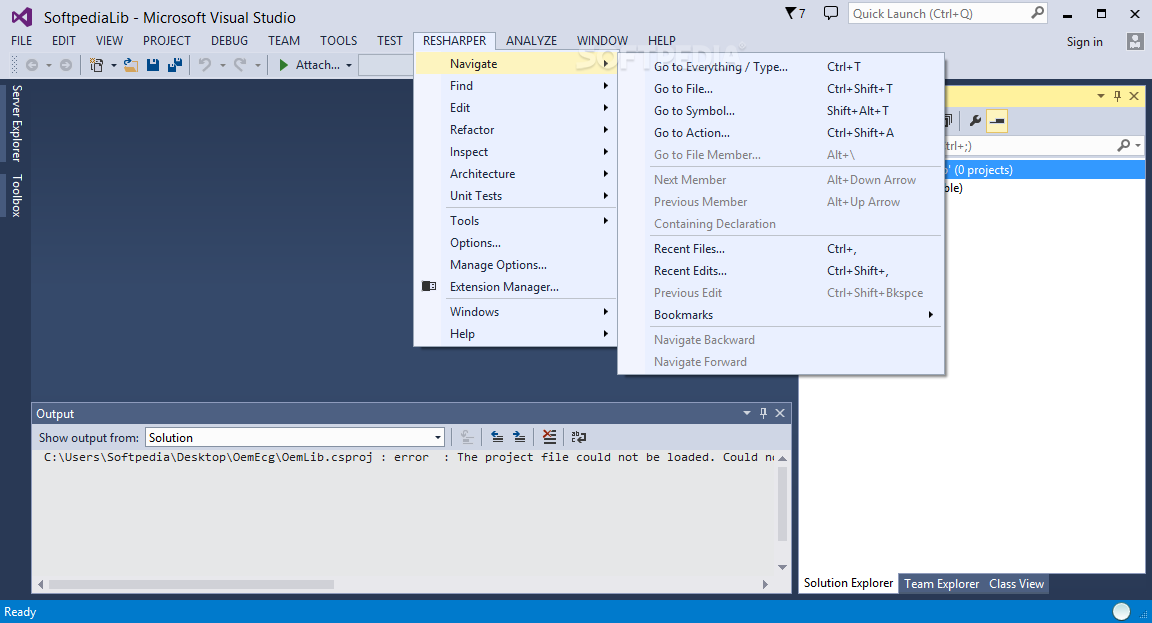Click the Quick Launch magnifier icon
The image size is (1152, 623).
[1037, 13]
